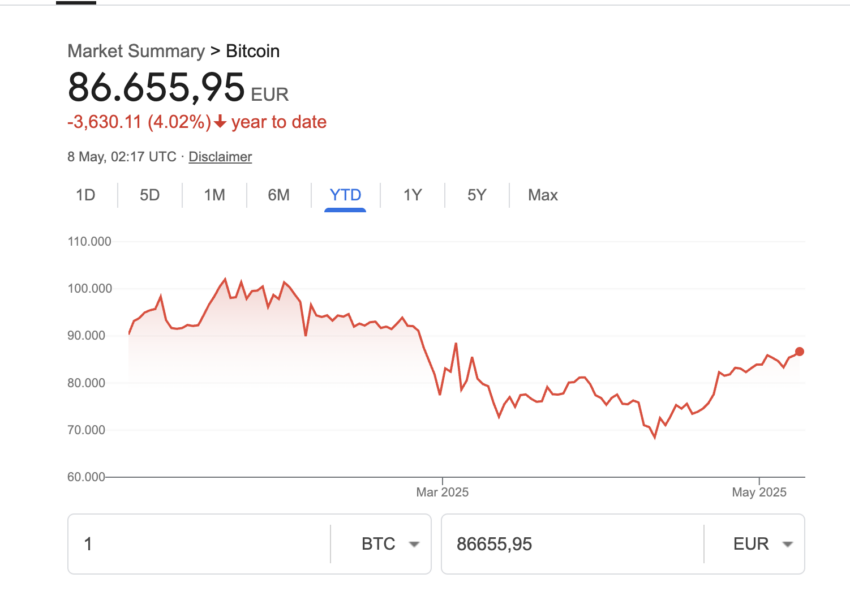Open the 1M chart range
850x591 pixels.
pyautogui.click(x=214, y=195)
